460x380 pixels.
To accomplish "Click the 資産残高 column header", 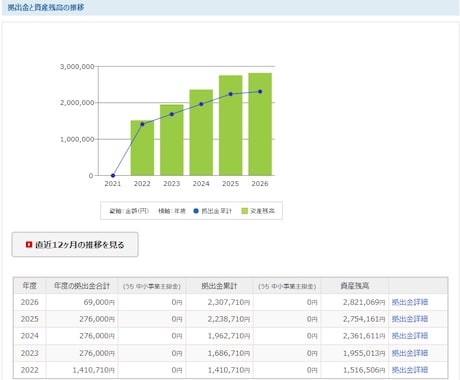I will [x=355, y=286].
